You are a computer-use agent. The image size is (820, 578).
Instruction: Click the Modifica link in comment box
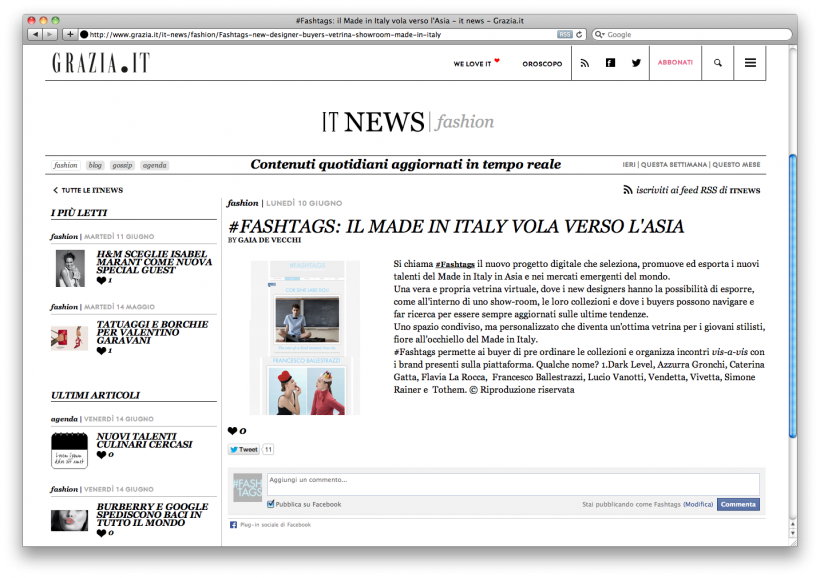point(698,504)
